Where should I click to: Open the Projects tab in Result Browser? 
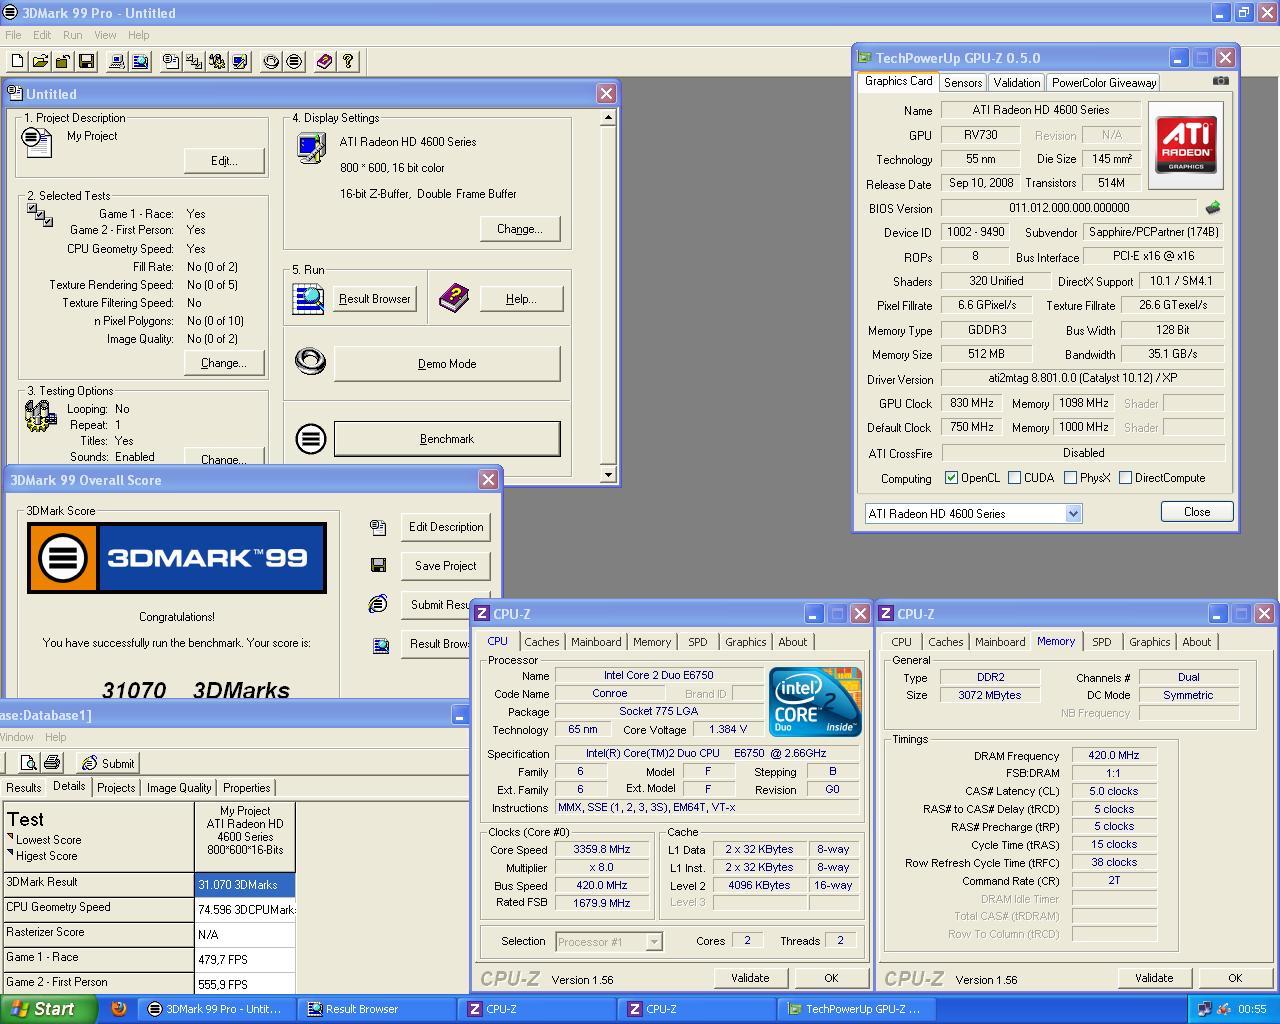click(x=116, y=788)
